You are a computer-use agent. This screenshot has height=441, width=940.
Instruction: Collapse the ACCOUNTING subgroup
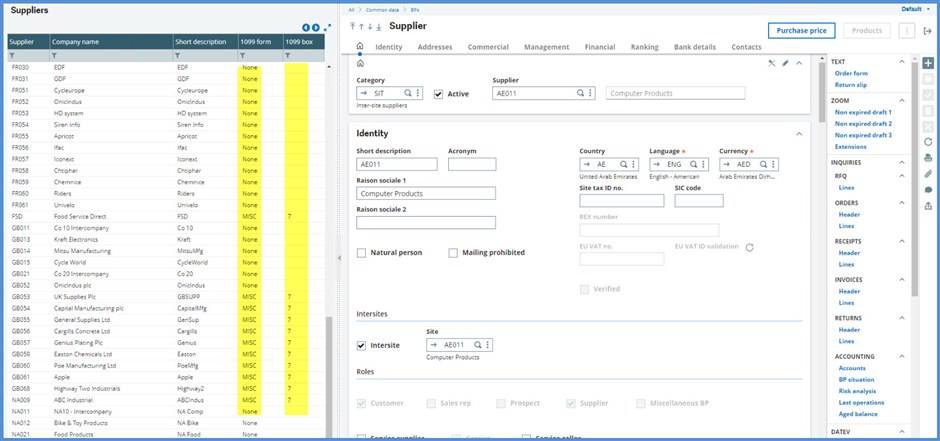902,357
